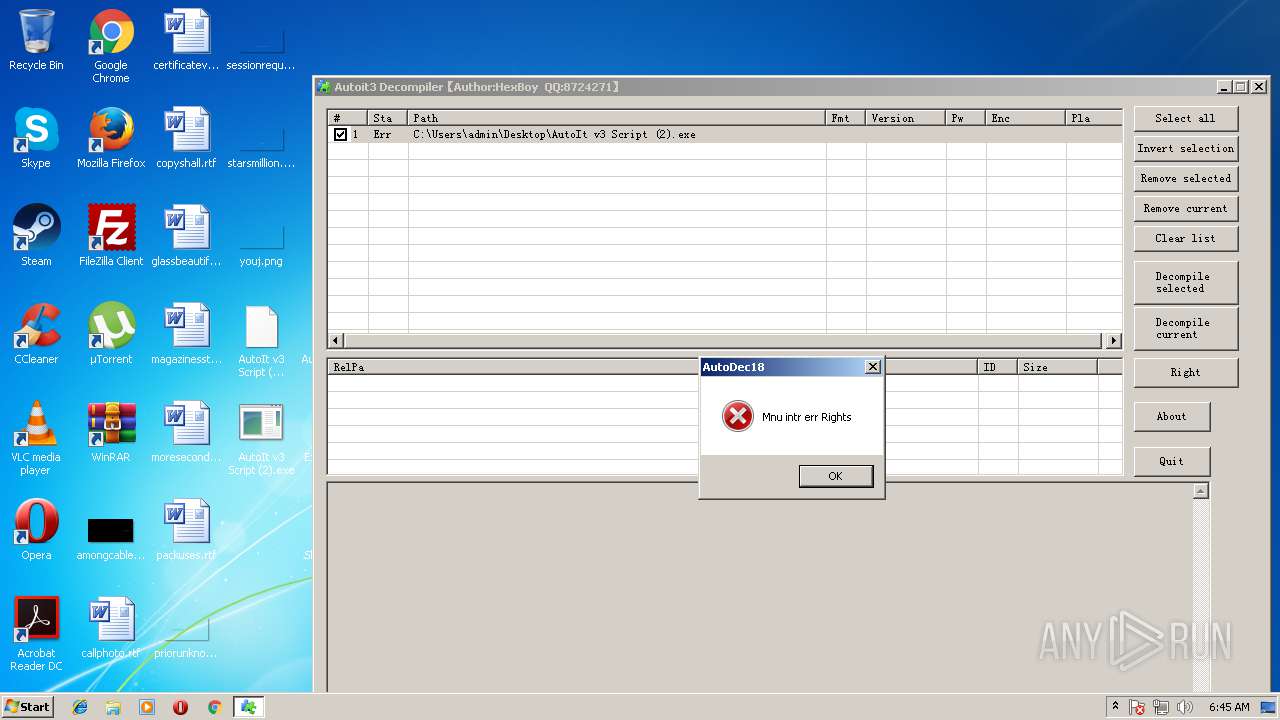1280x720 pixels.
Task: Select the copyshall.rtf desktop file
Action: click(186, 139)
